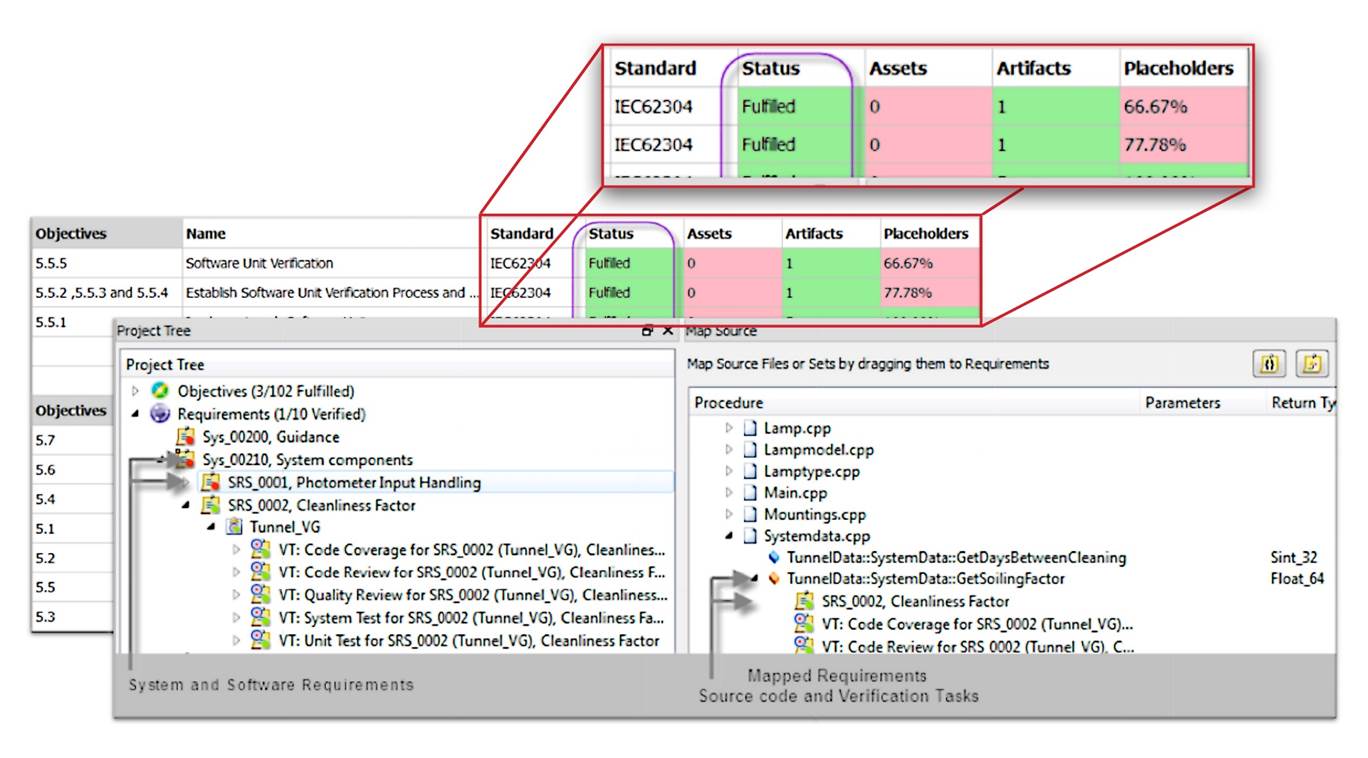Select the TunnelData::SystemData::GetSoilingFactor procedure
Viewport: 1368px width, 758px height.
click(925, 579)
